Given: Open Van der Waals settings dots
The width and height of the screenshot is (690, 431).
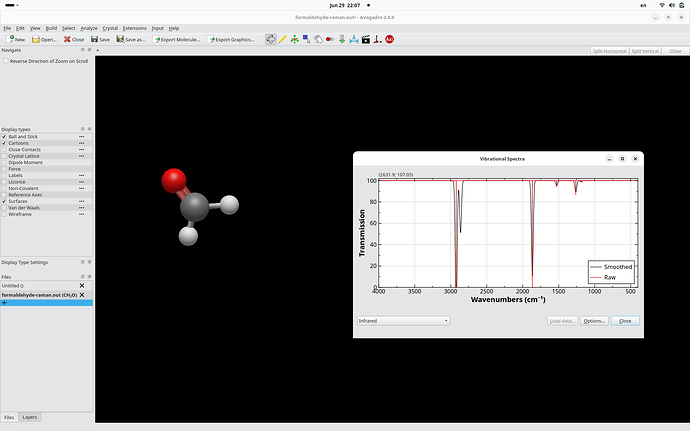Looking at the screenshot, I should click(81, 208).
